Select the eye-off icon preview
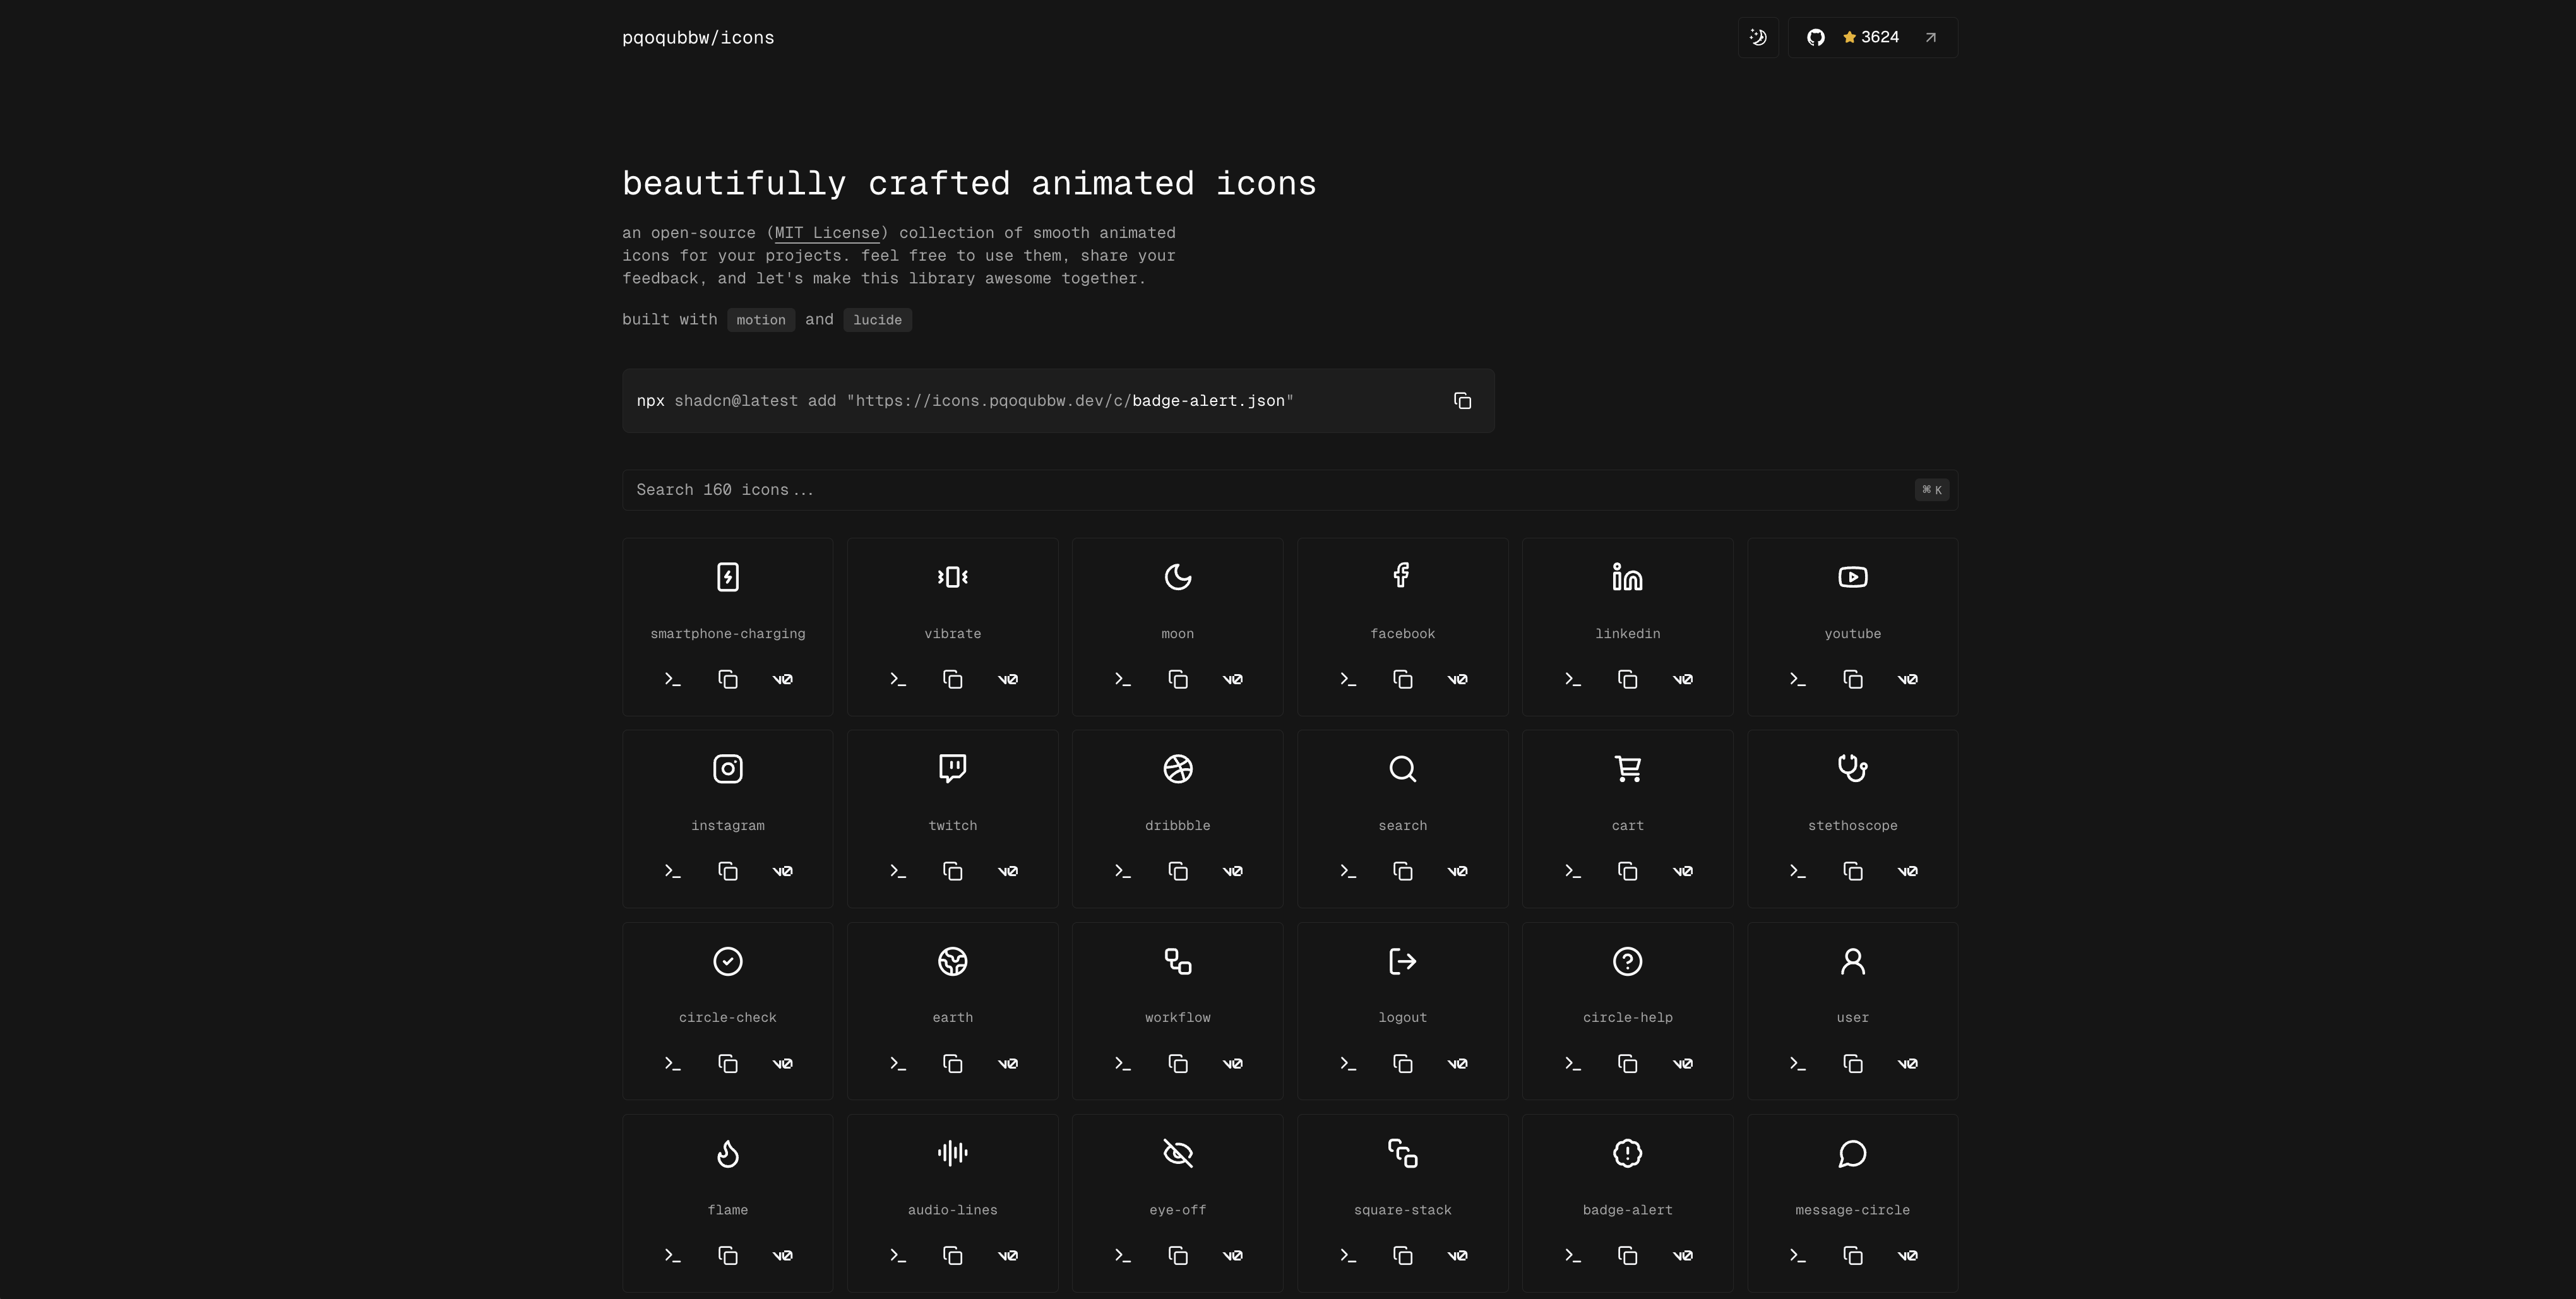Screen dimensions: 2576x1299 pyautogui.click(x=1178, y=1153)
